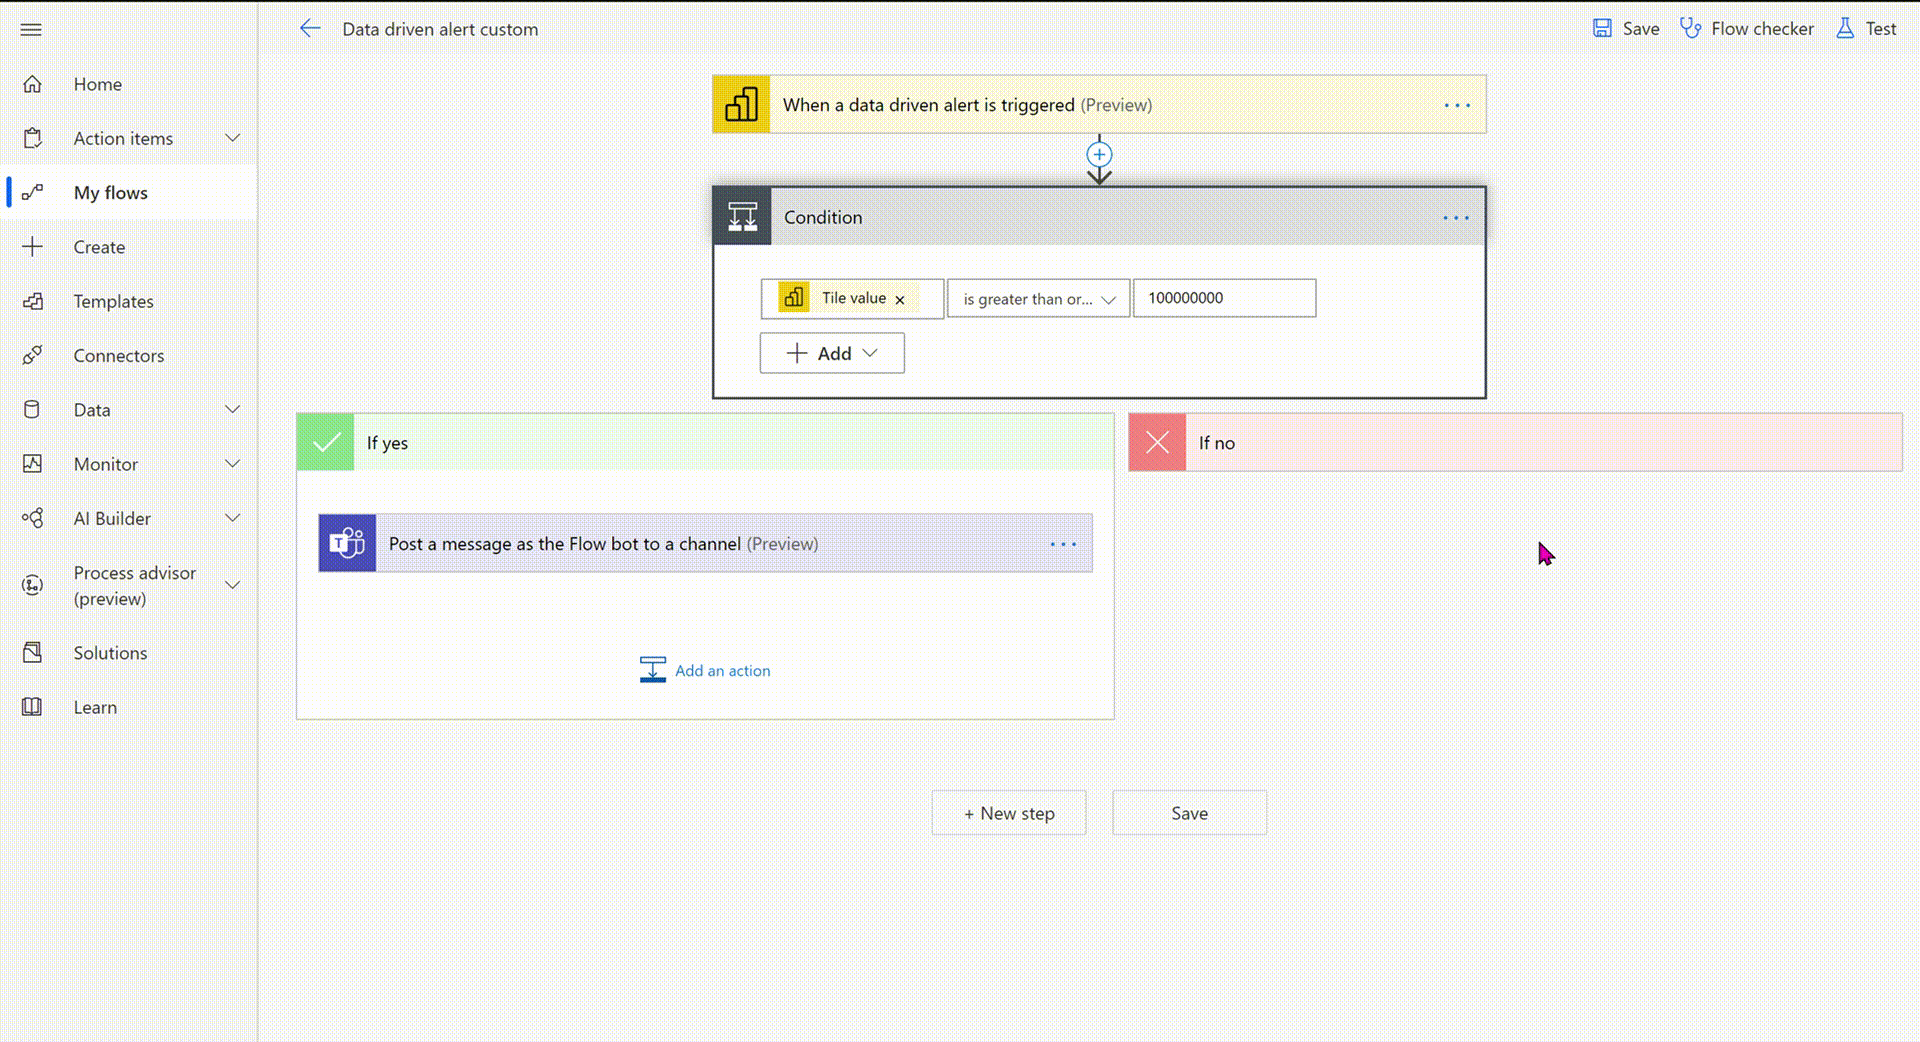
Task: Click the condition value field 100000000
Action: (x=1224, y=298)
